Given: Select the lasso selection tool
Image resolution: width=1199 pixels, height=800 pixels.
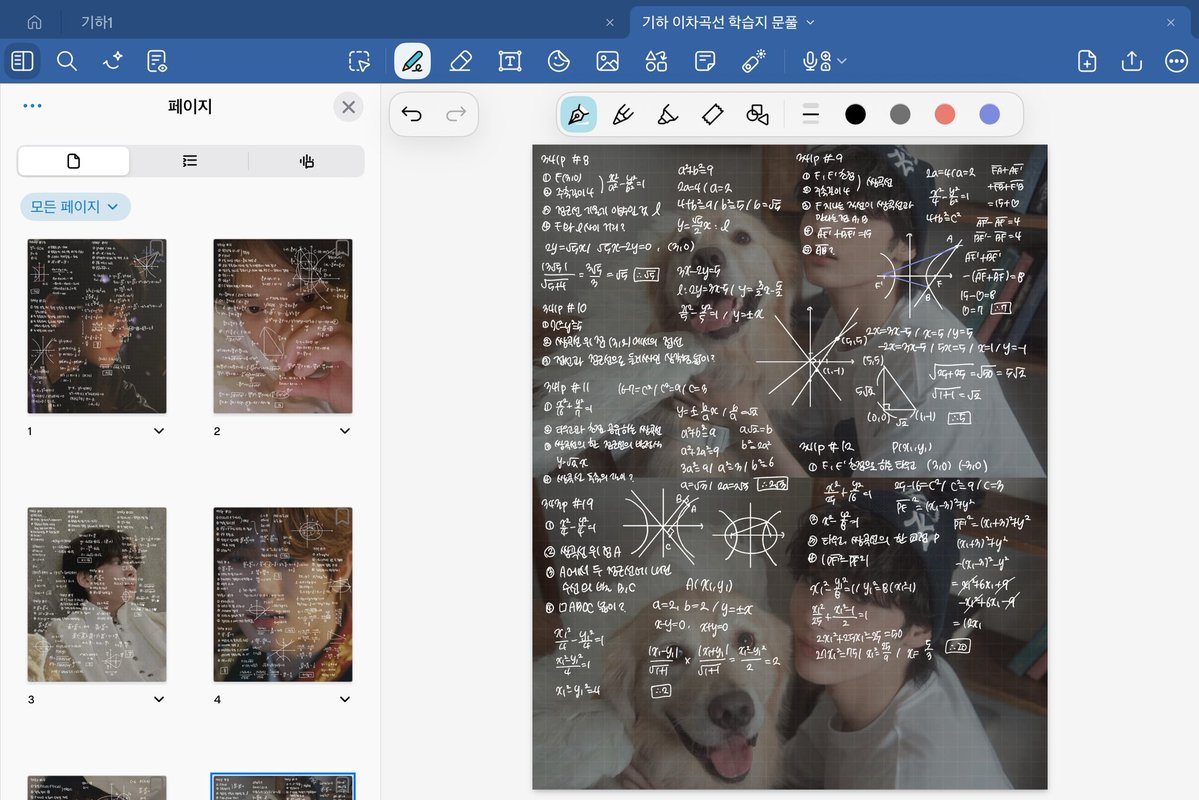Looking at the screenshot, I should 359,61.
